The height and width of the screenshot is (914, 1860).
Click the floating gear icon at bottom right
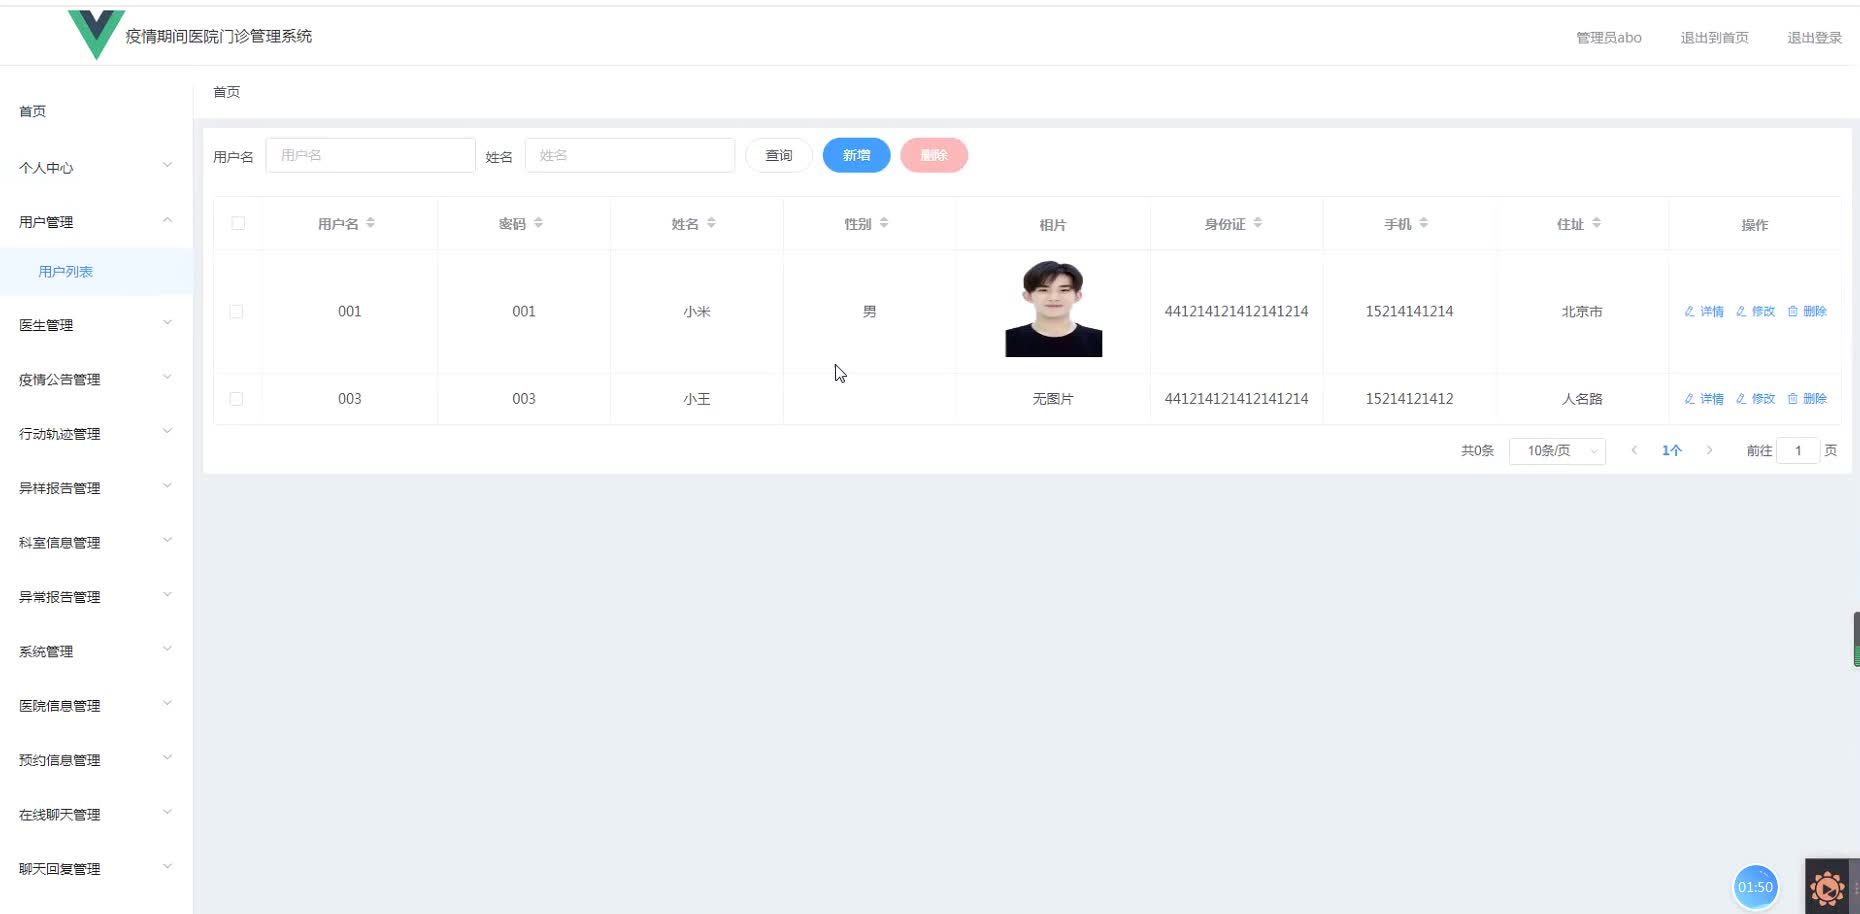coord(1828,886)
